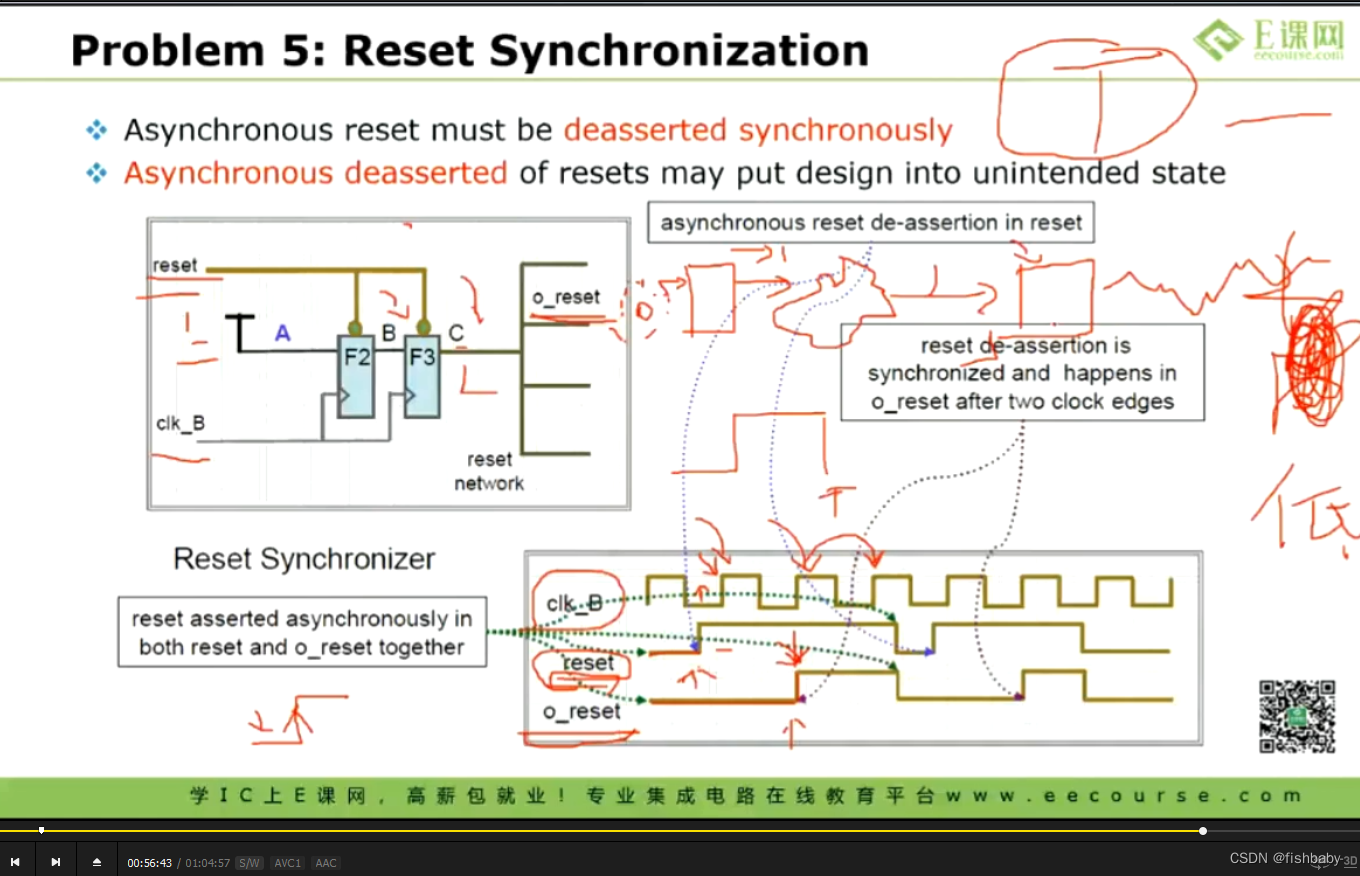Click the blue 'A' signal label
This screenshot has width=1360, height=876.
pyautogui.click(x=283, y=334)
